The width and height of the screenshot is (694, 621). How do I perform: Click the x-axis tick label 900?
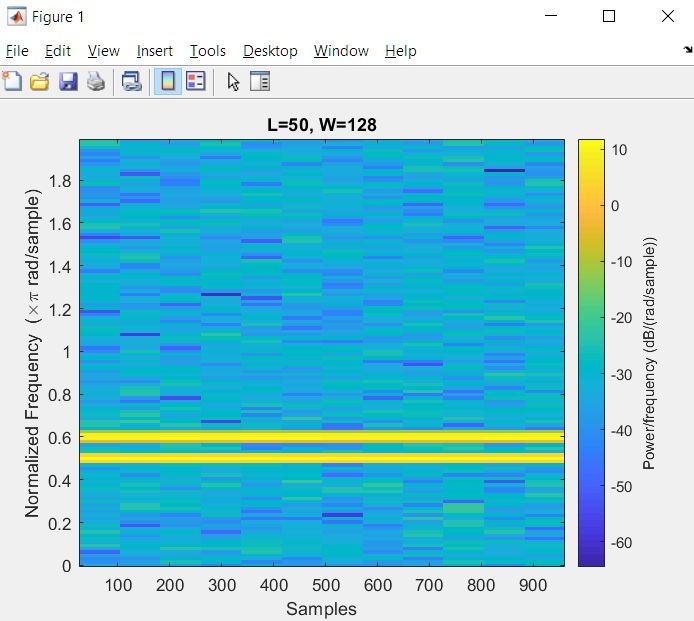click(x=533, y=586)
